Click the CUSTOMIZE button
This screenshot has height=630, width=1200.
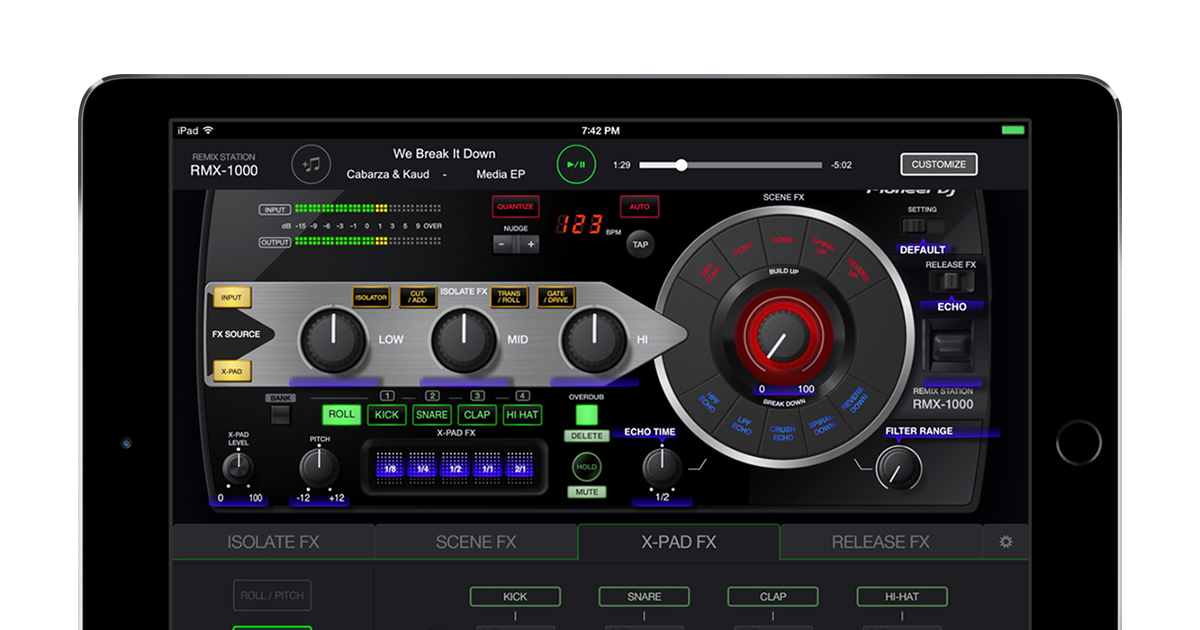click(938, 164)
